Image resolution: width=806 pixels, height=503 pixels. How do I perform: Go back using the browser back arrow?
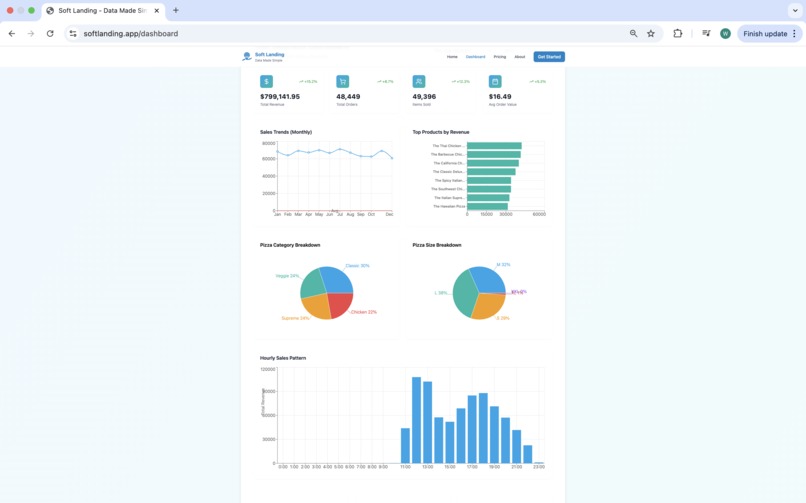point(12,33)
